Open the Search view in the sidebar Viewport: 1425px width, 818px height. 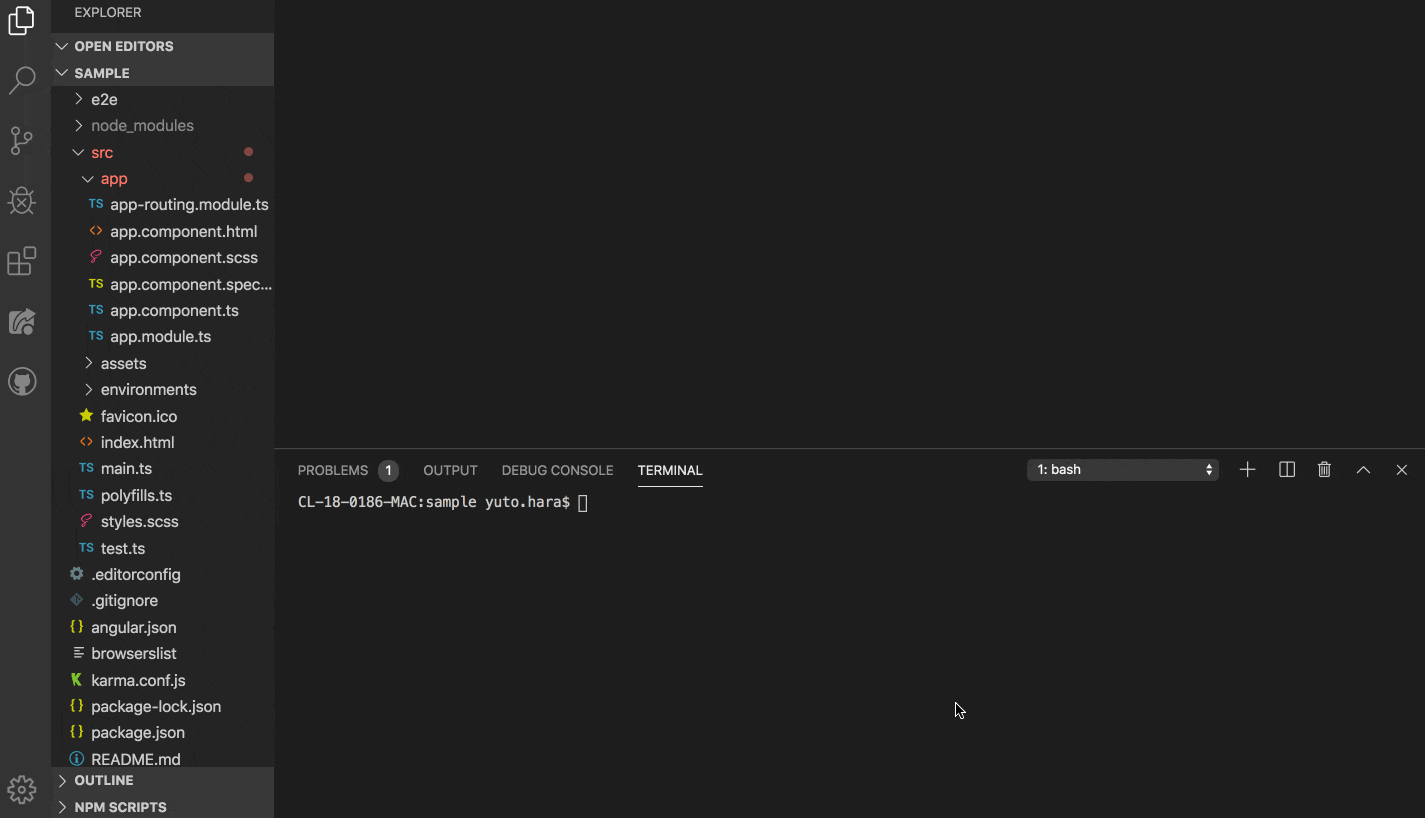coord(22,80)
